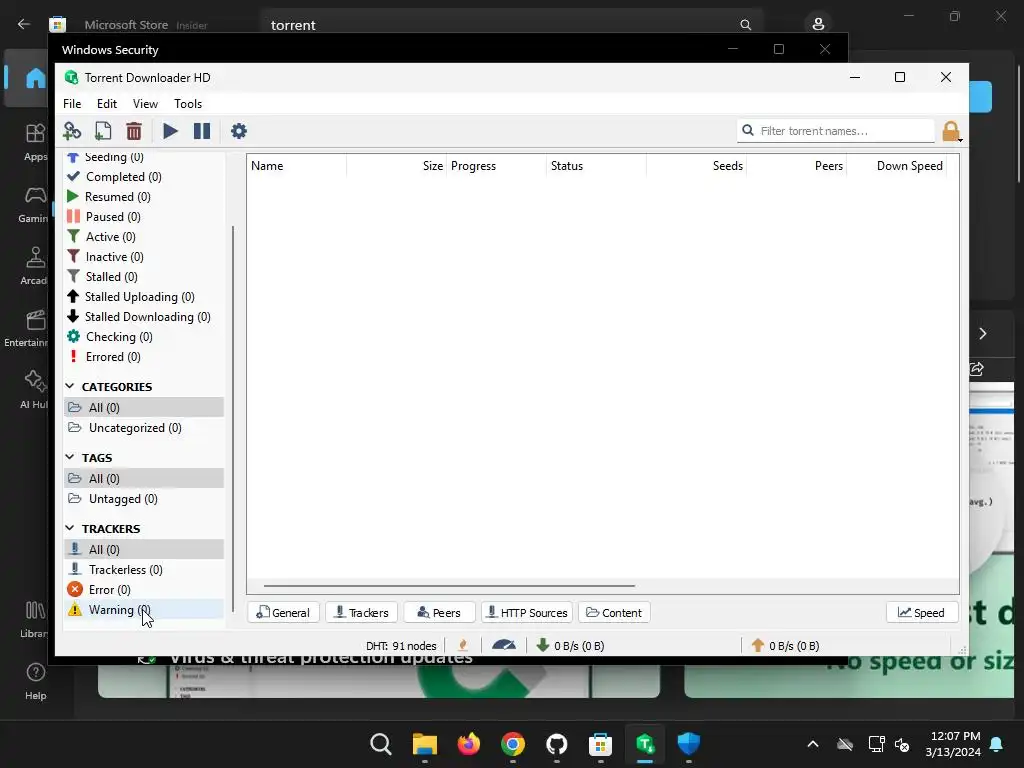Click the add torrent link icon
The height and width of the screenshot is (768, 1024).
point(72,131)
